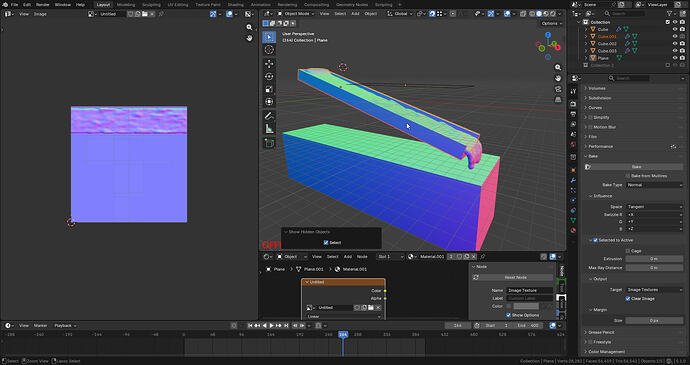Select the Cursor tool in viewport toolbar
This screenshot has height=365, width=690.
coord(269,50)
